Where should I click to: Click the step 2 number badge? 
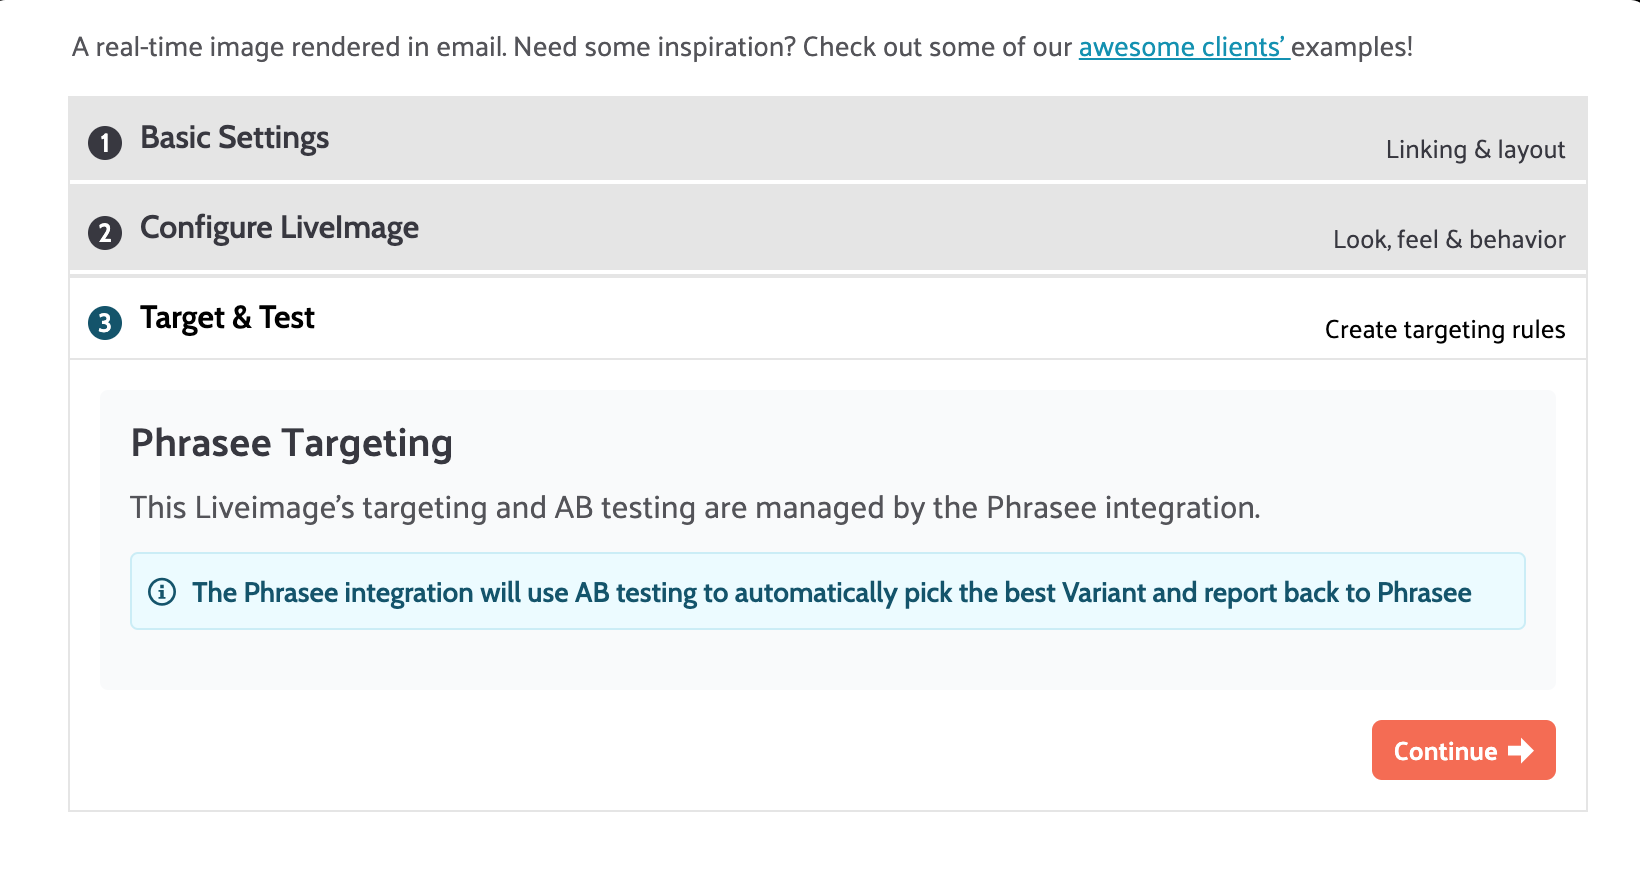pos(105,233)
